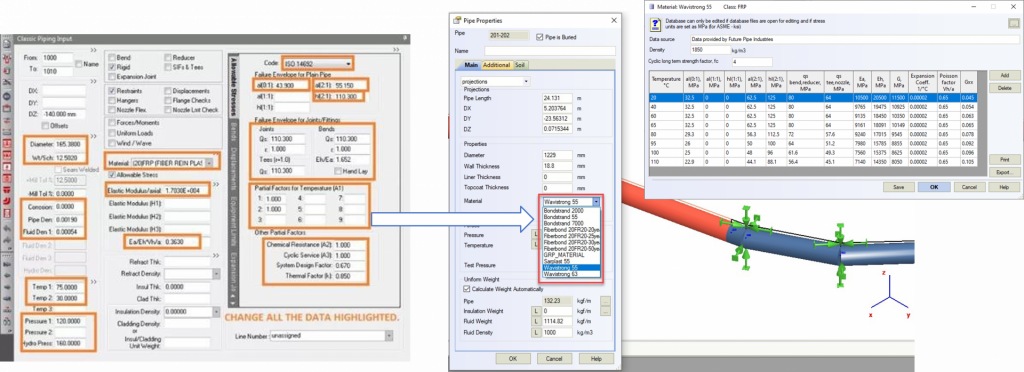Click the Density field showing 1850

712,50
